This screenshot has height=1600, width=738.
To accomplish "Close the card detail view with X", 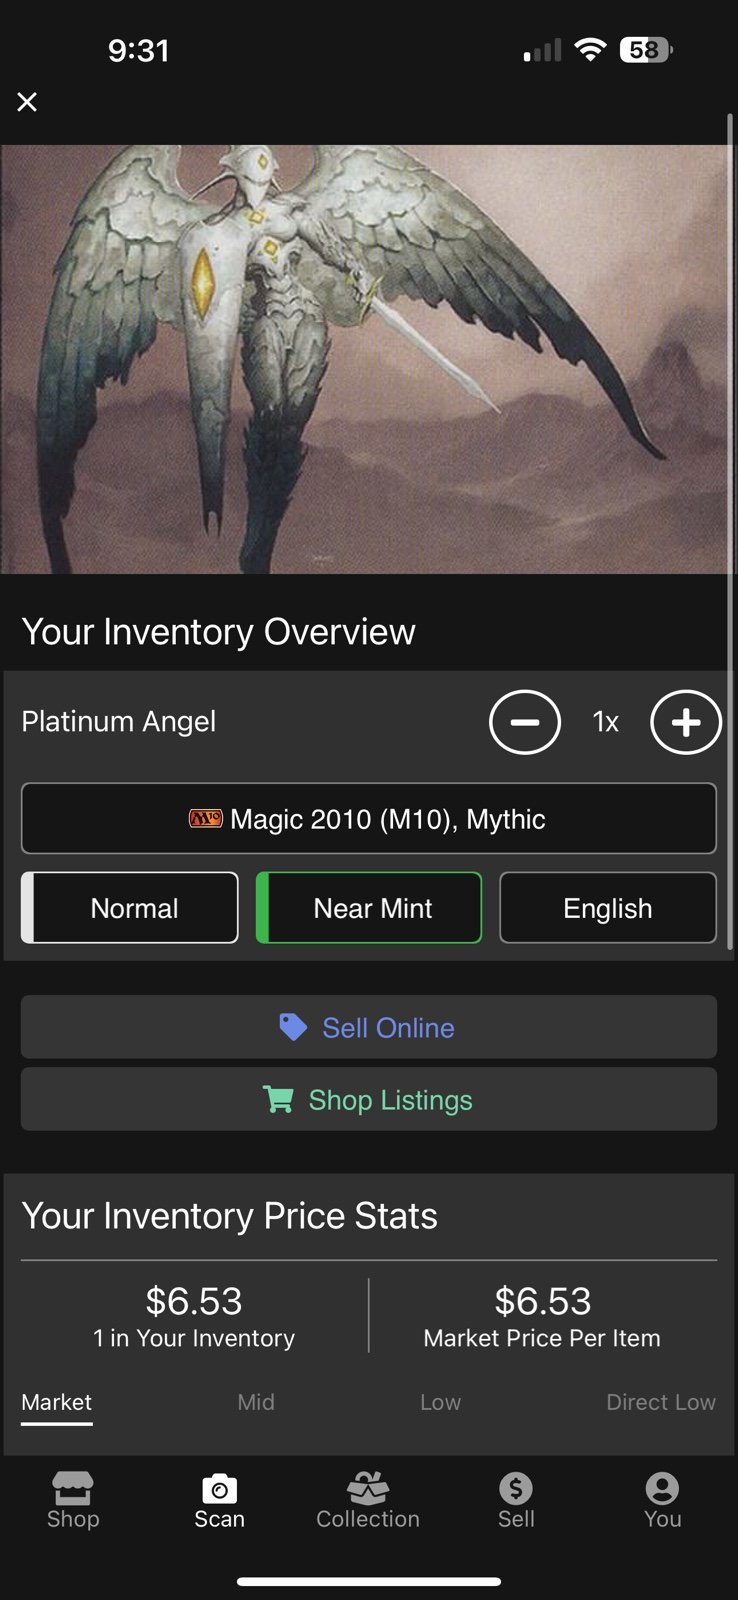I will [x=27, y=102].
